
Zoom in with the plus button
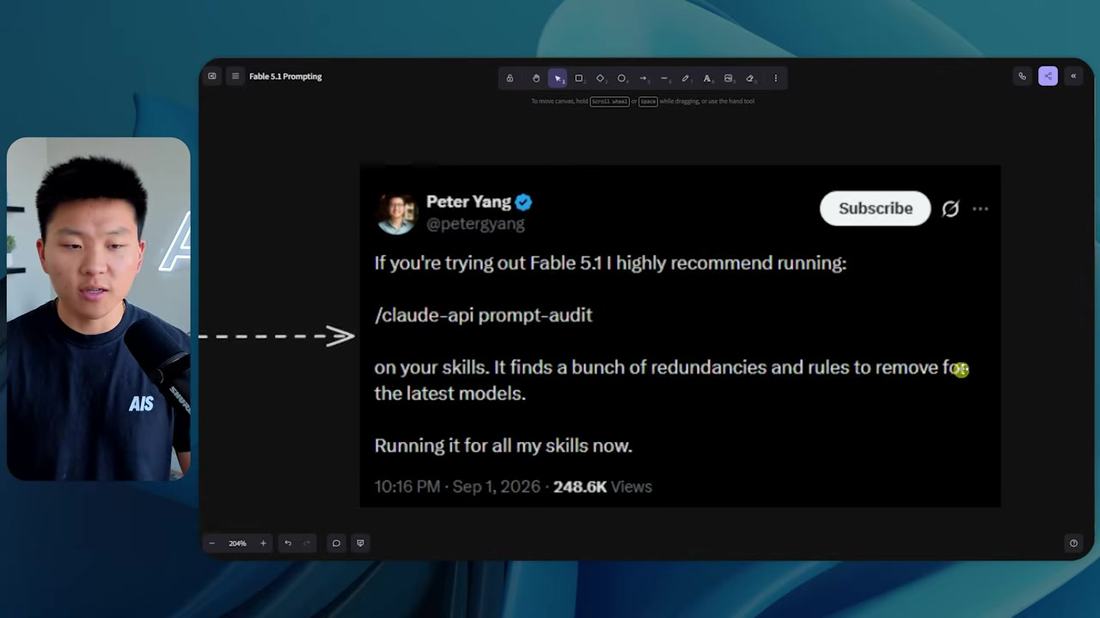[x=263, y=543]
